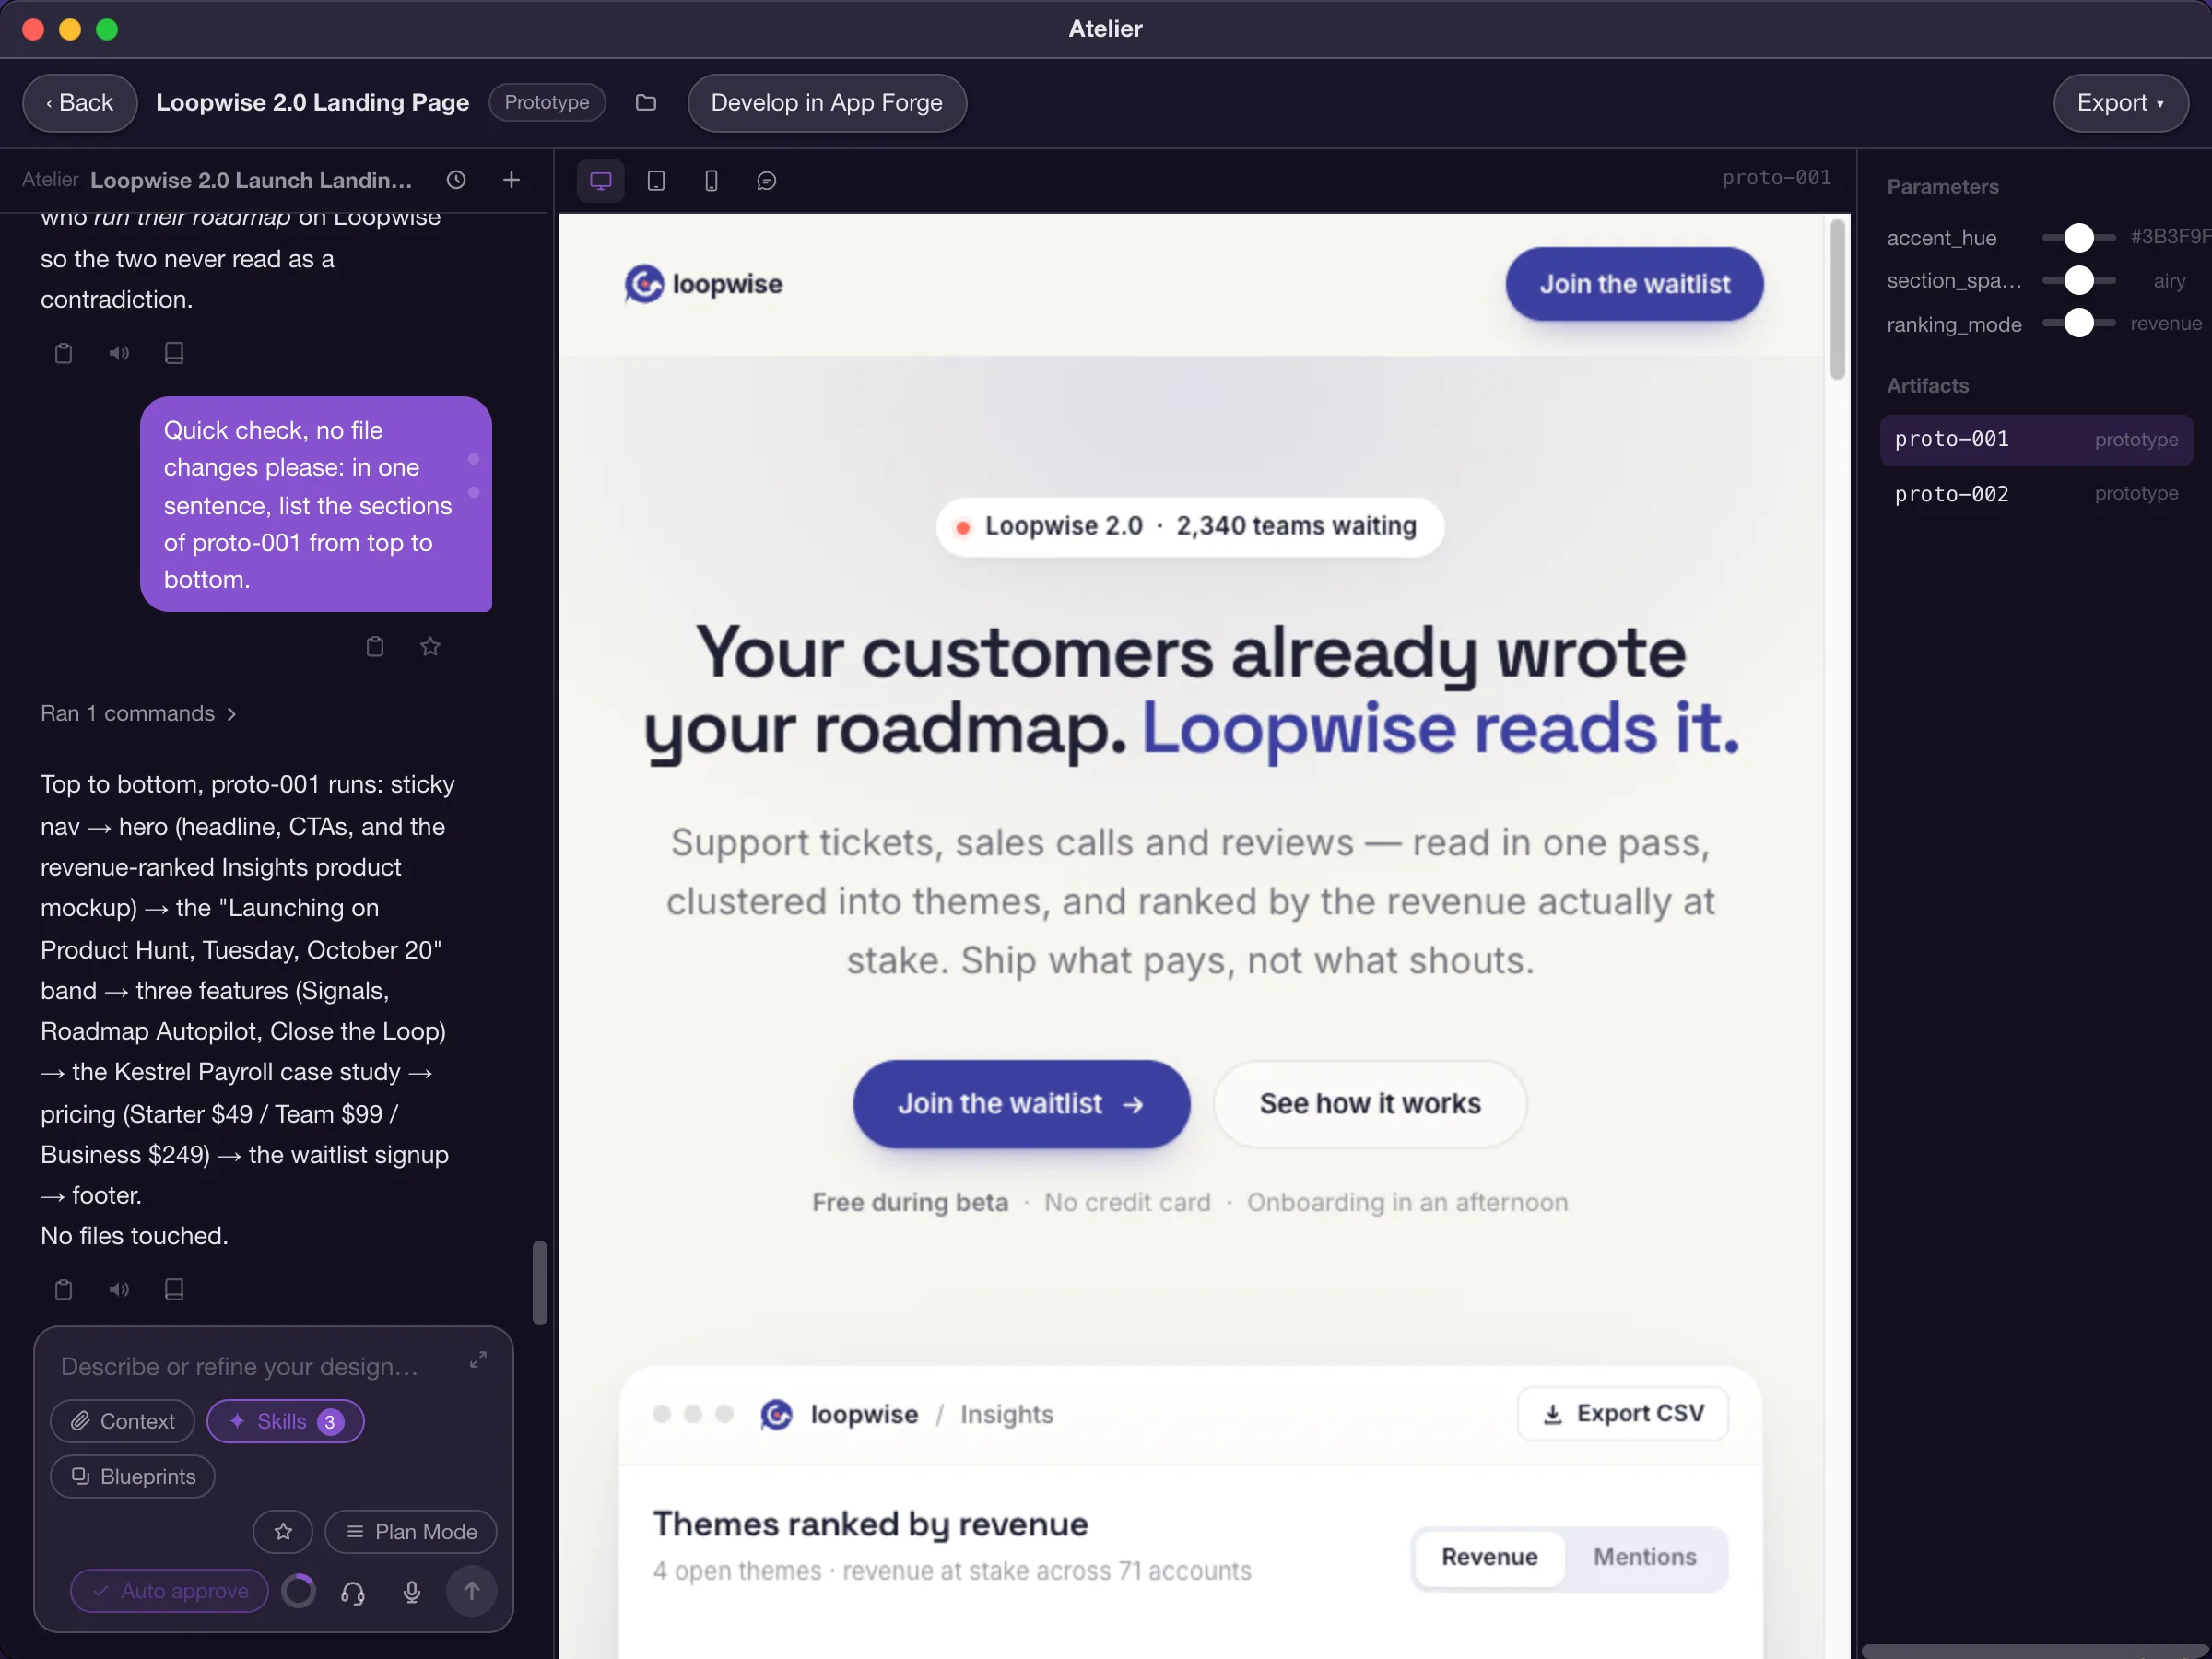Image resolution: width=2212 pixels, height=1659 pixels.
Task: Click the preview vertical scrollbar
Action: (1837, 300)
